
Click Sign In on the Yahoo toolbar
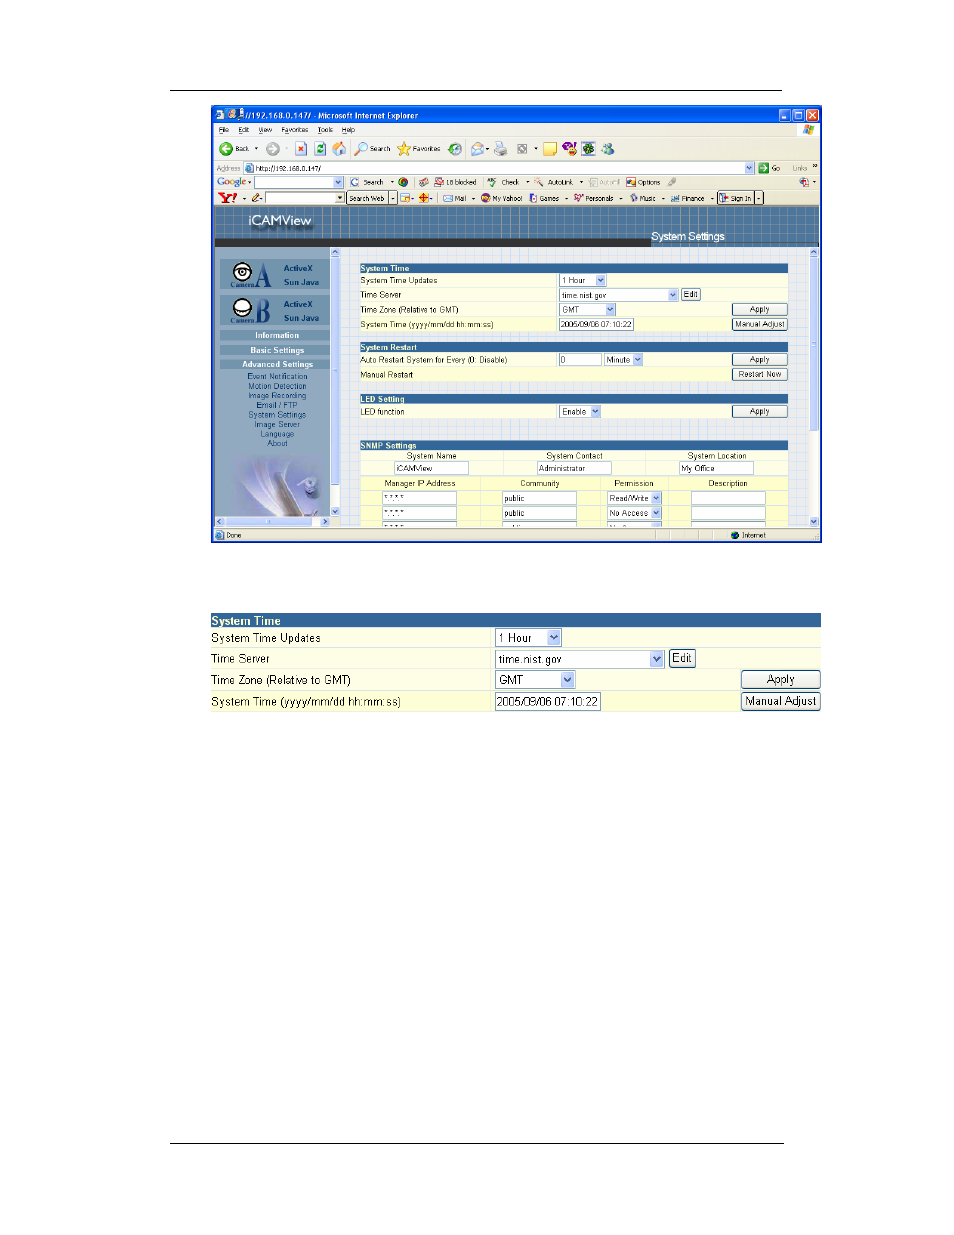735,198
